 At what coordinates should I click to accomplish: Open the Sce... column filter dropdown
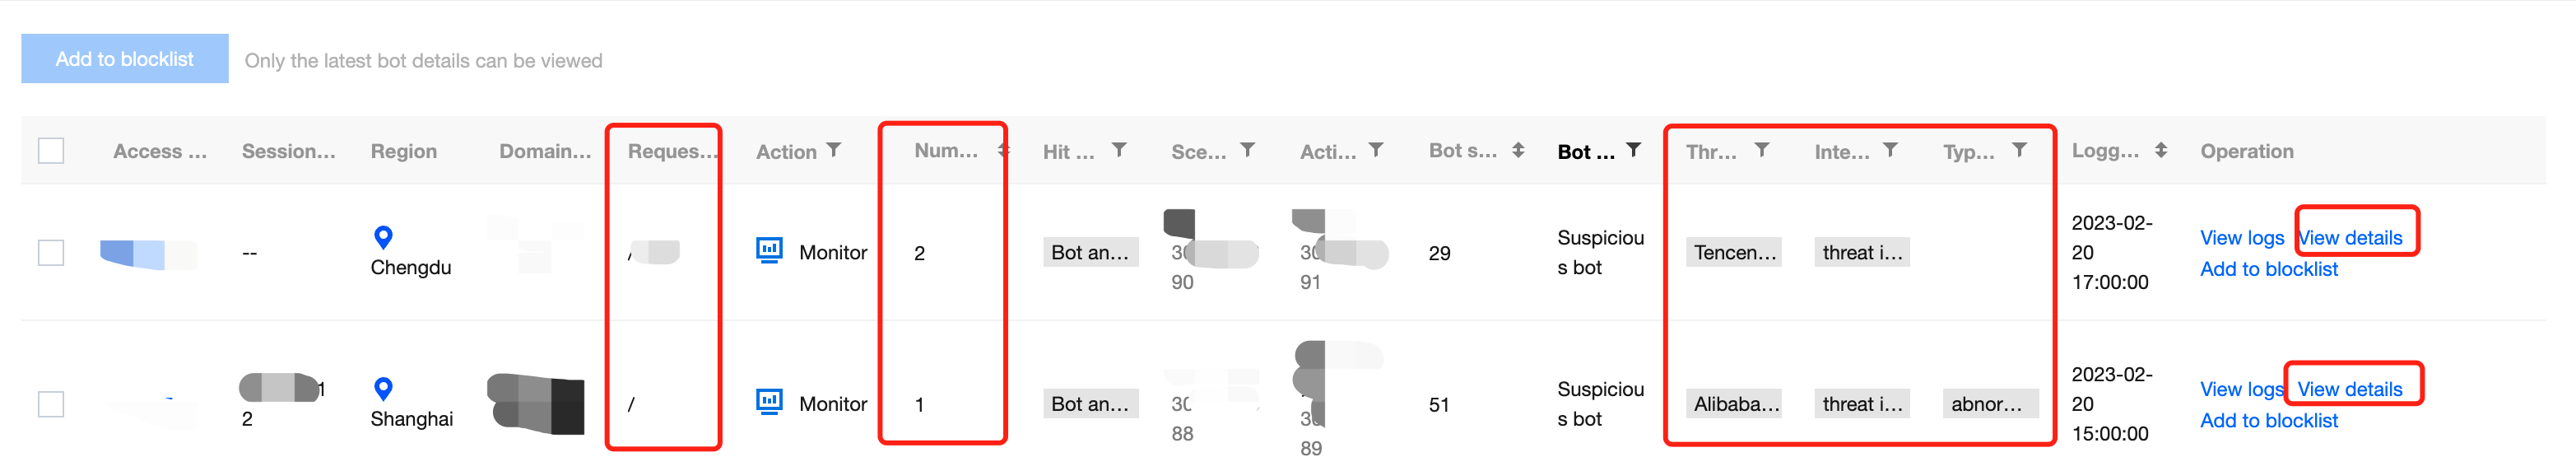[1248, 150]
